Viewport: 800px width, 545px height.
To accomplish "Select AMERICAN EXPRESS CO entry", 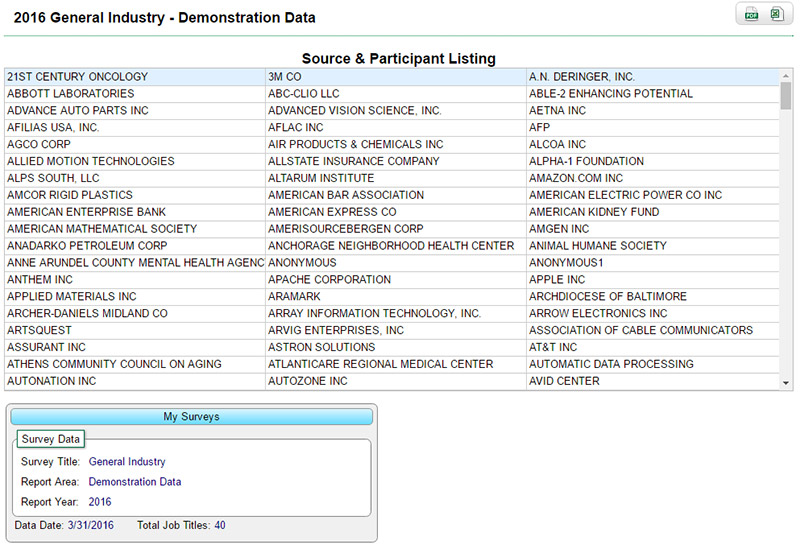I will click(x=396, y=211).
